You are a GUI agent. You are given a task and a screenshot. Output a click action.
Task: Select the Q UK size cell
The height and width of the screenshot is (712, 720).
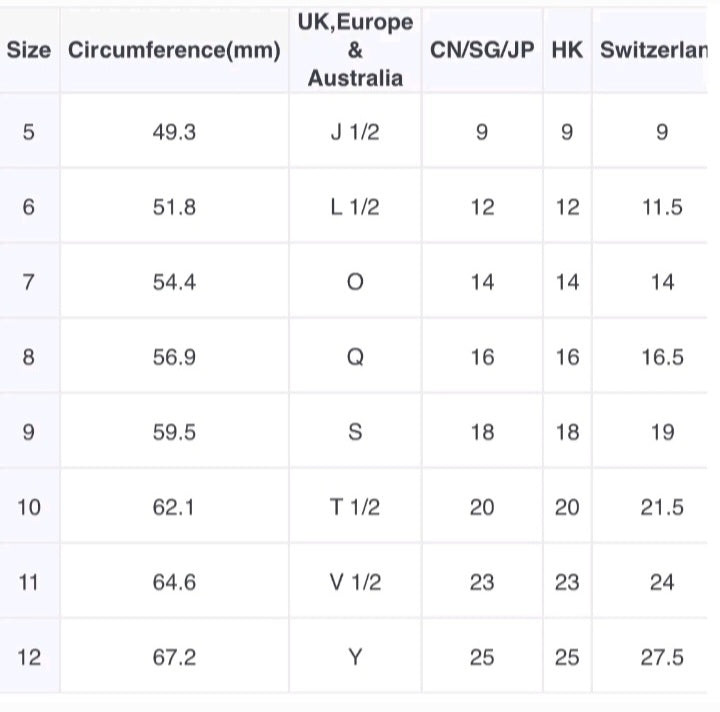[x=355, y=357]
